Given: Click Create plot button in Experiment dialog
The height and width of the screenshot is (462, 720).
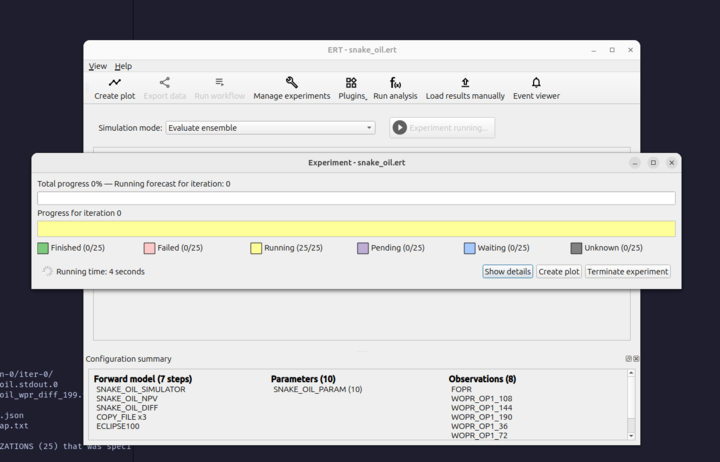Looking at the screenshot, I should 559,271.
